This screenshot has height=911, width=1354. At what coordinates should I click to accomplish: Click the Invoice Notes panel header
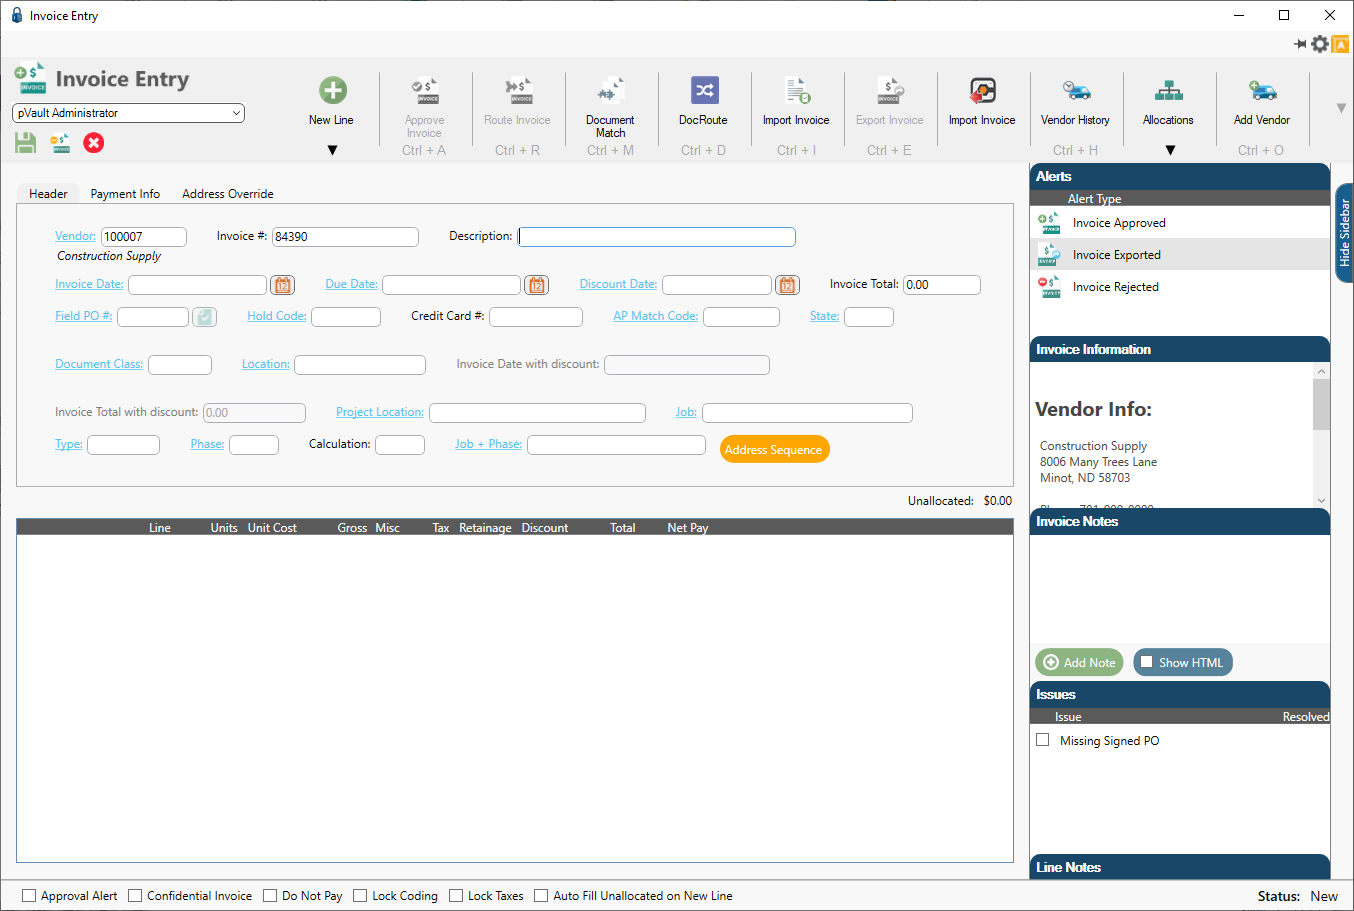(1180, 521)
